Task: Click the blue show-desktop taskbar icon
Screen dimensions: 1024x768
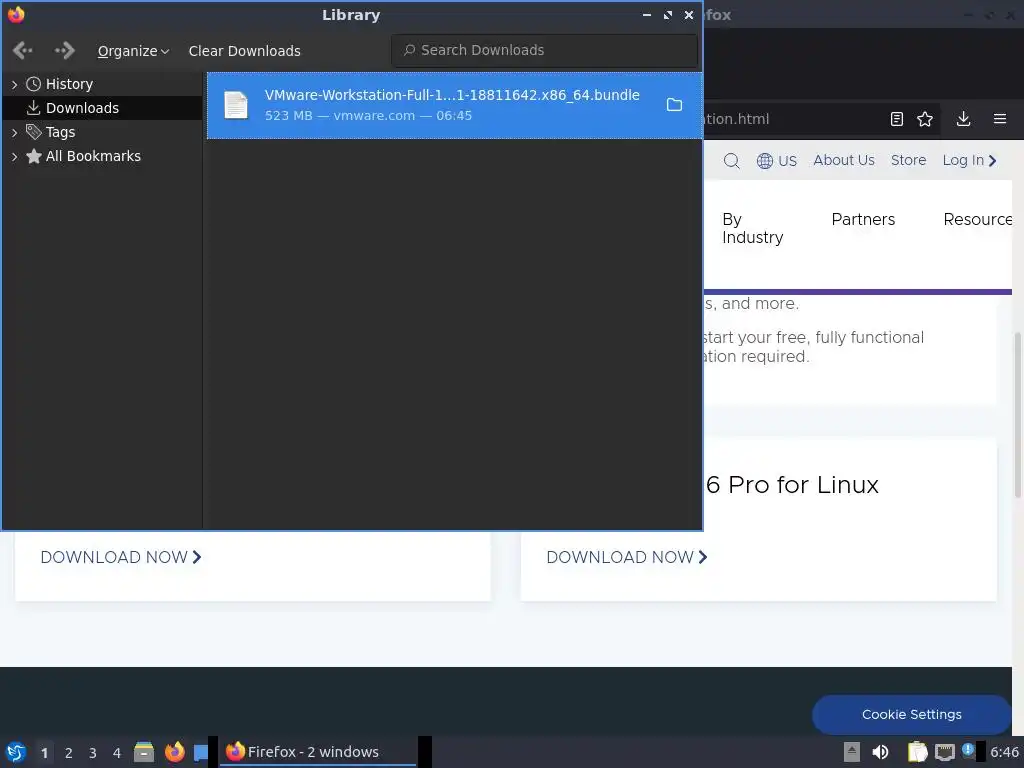Action: (200, 752)
